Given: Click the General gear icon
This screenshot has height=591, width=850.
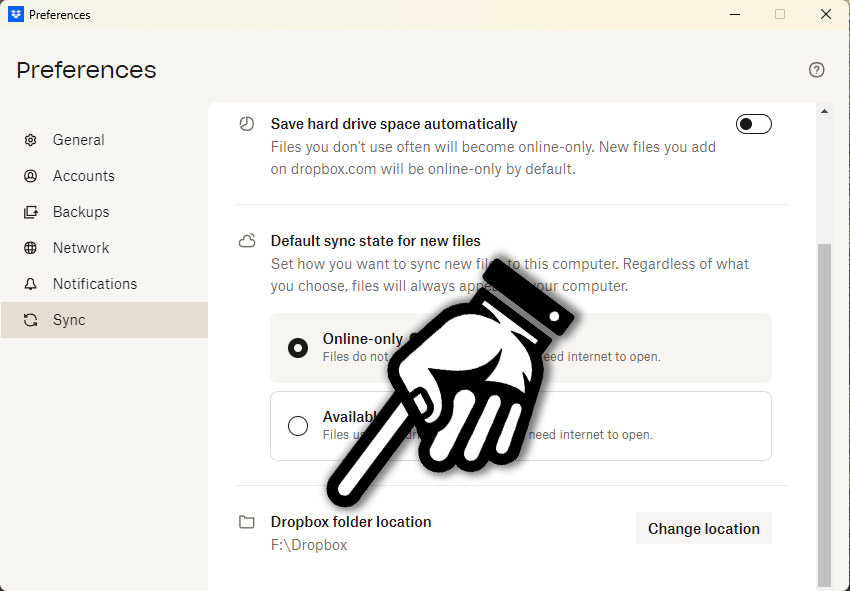Looking at the screenshot, I should pyautogui.click(x=31, y=140).
